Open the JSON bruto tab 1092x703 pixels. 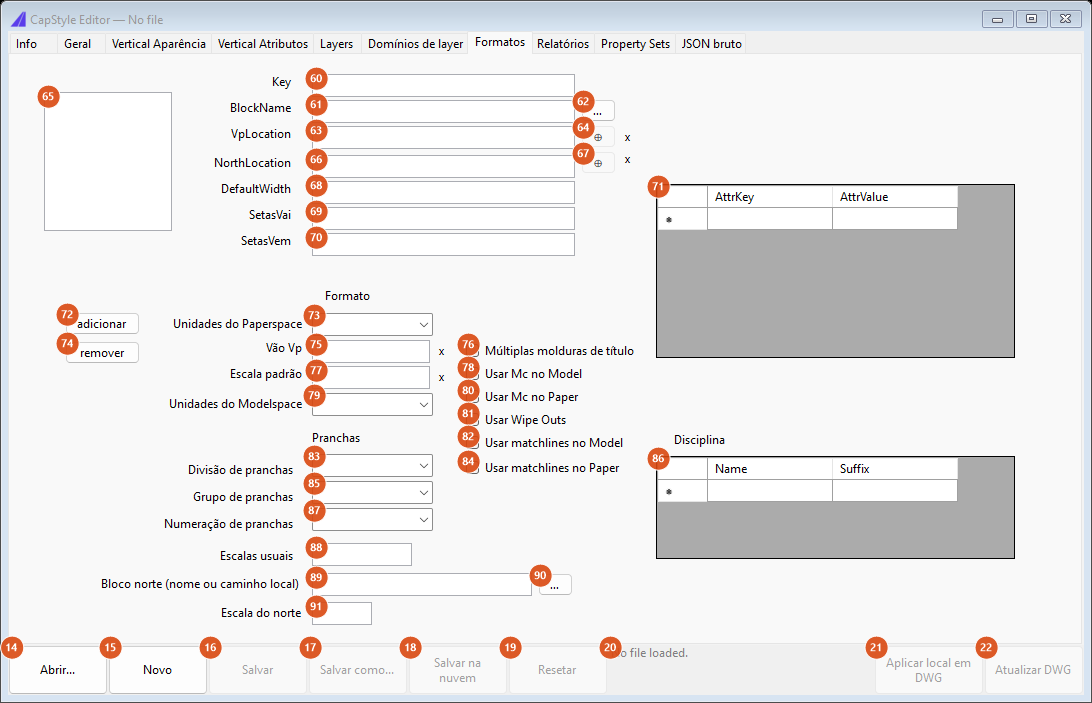711,44
